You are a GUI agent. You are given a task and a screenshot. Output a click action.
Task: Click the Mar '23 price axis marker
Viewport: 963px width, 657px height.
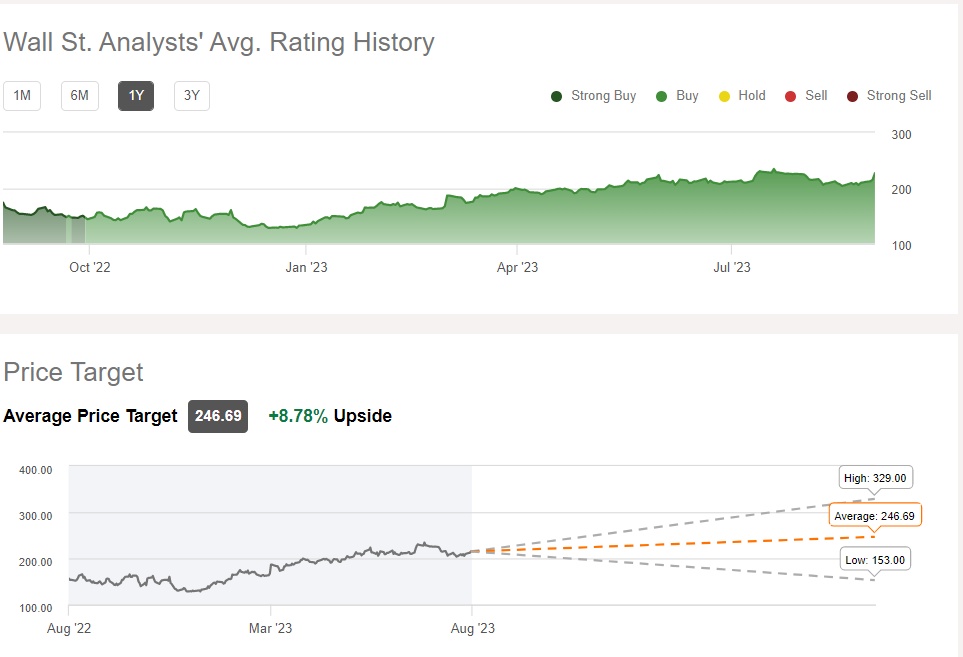271,628
